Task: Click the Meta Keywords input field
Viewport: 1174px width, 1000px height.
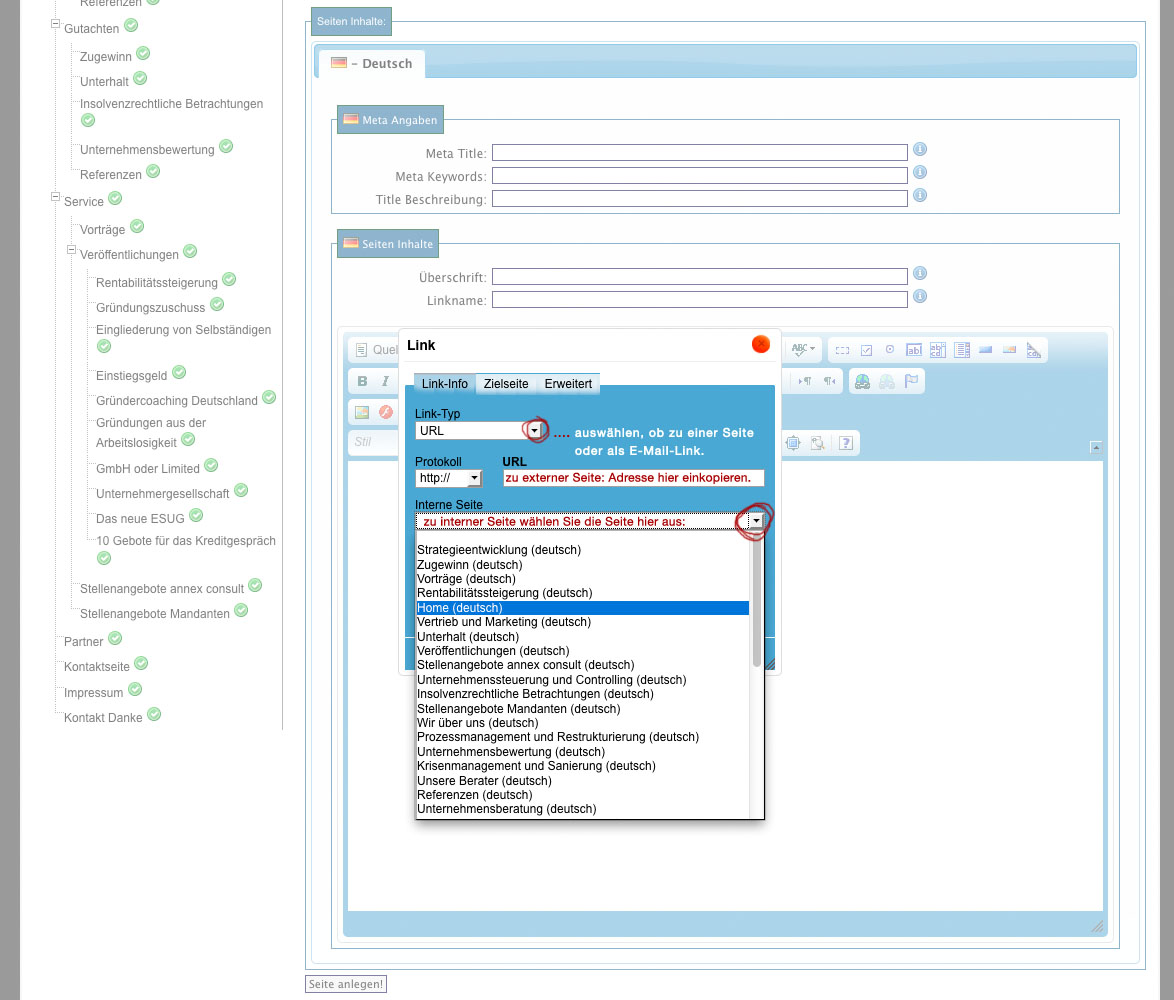Action: click(x=699, y=176)
